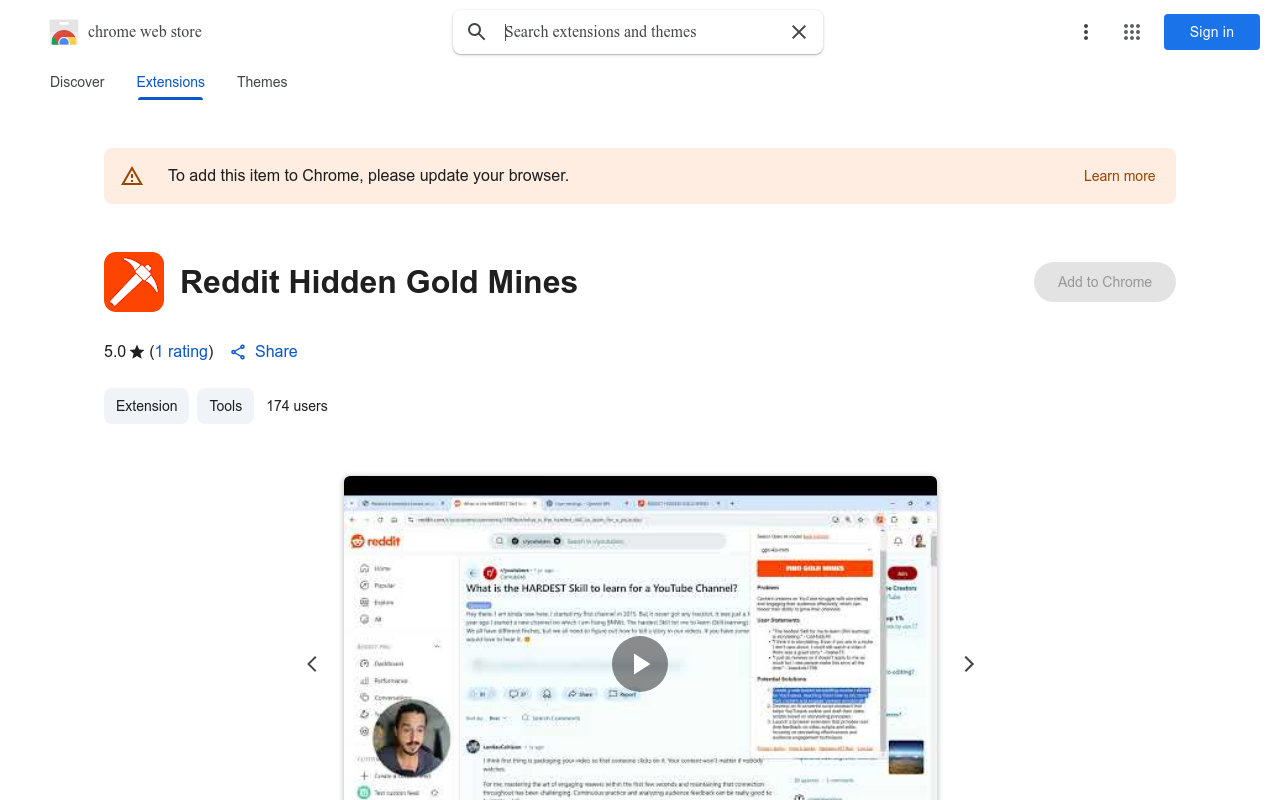1280x800 pixels.
Task: Click the Share icon next to the rating
Action: pos(238,351)
